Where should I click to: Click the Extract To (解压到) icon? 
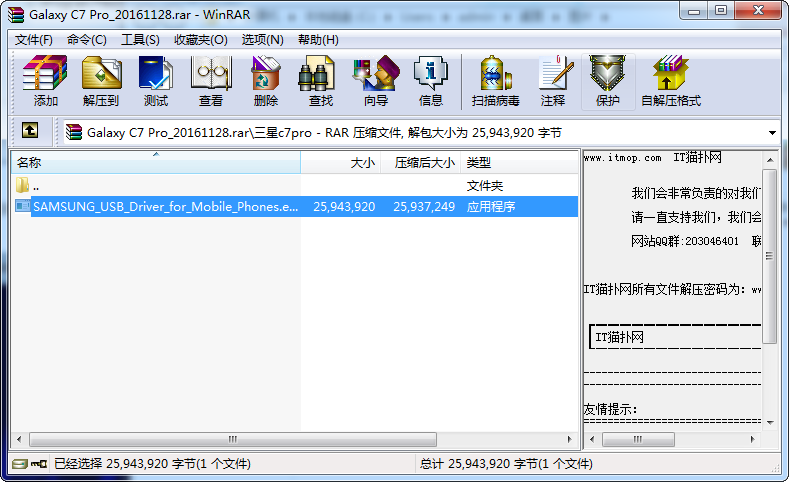coord(101,73)
